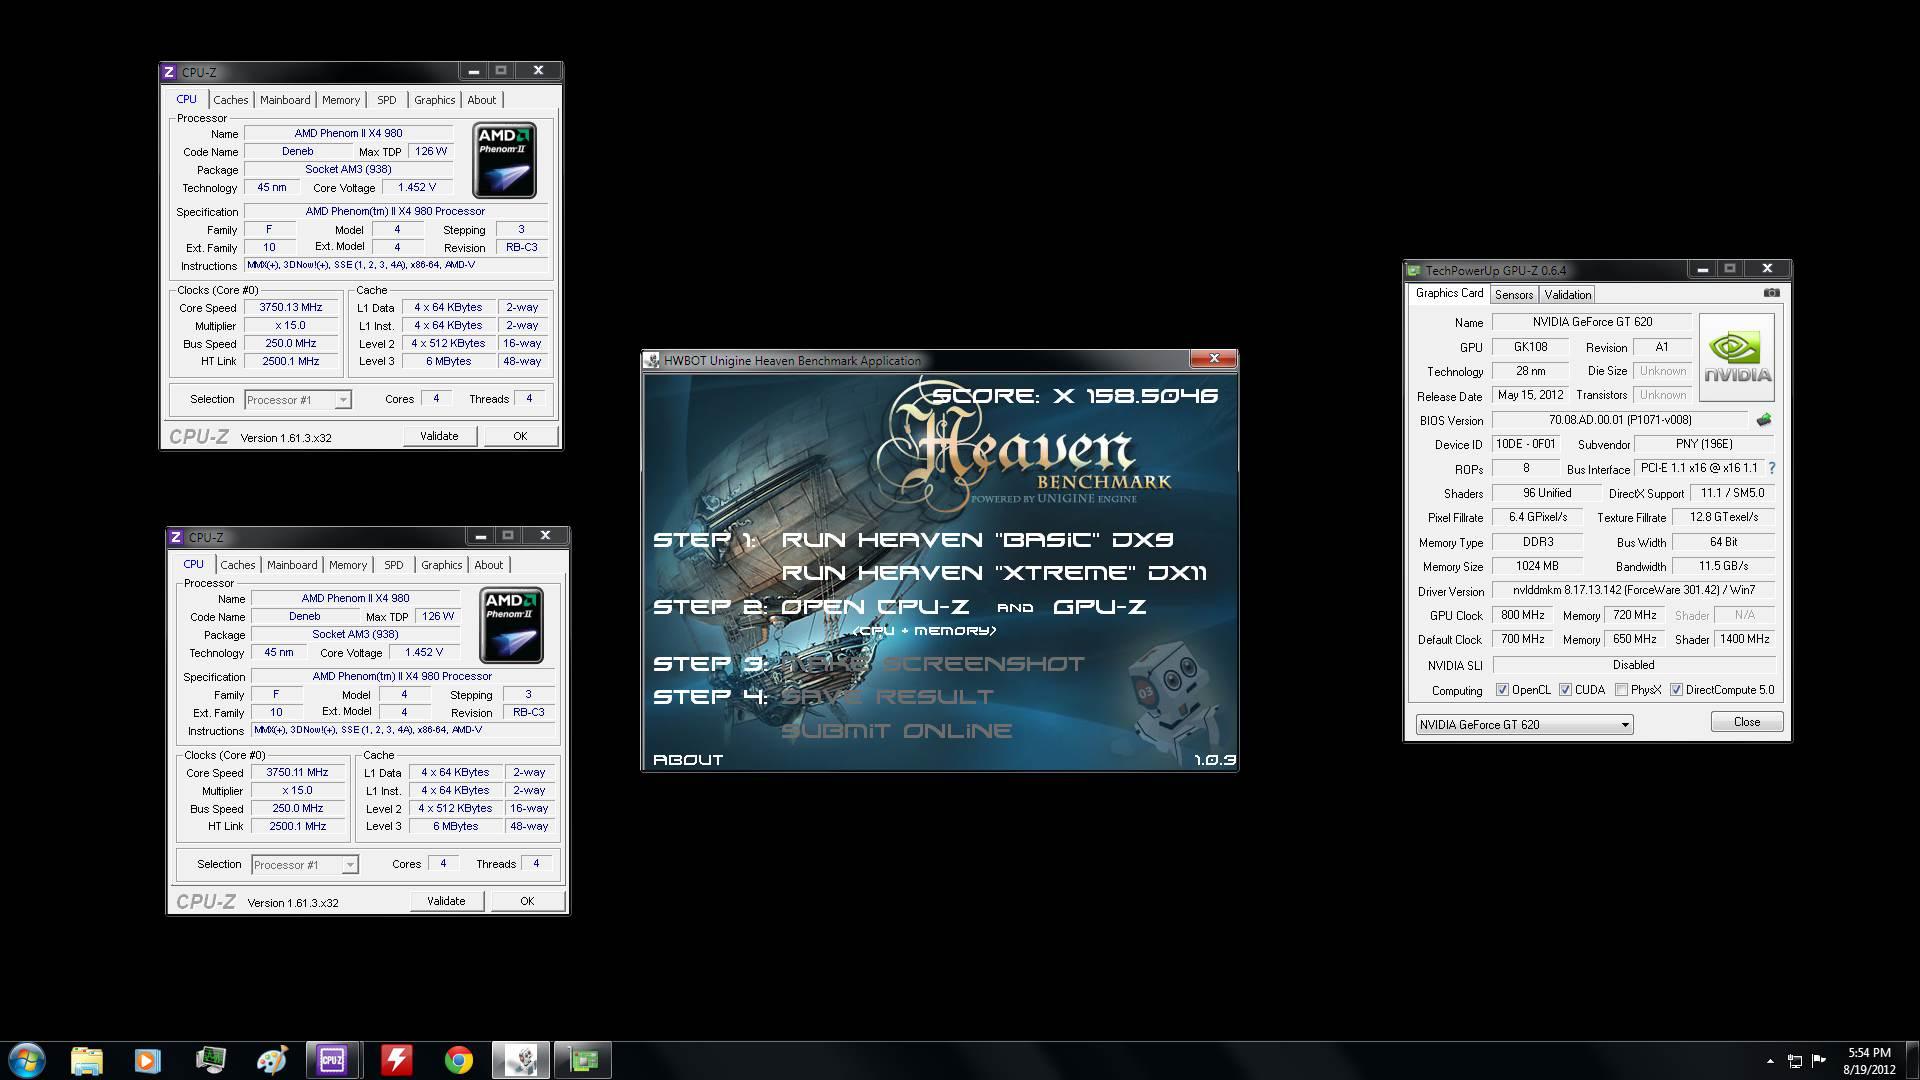Open Caches tab in lower CPU-Z

click(x=237, y=565)
